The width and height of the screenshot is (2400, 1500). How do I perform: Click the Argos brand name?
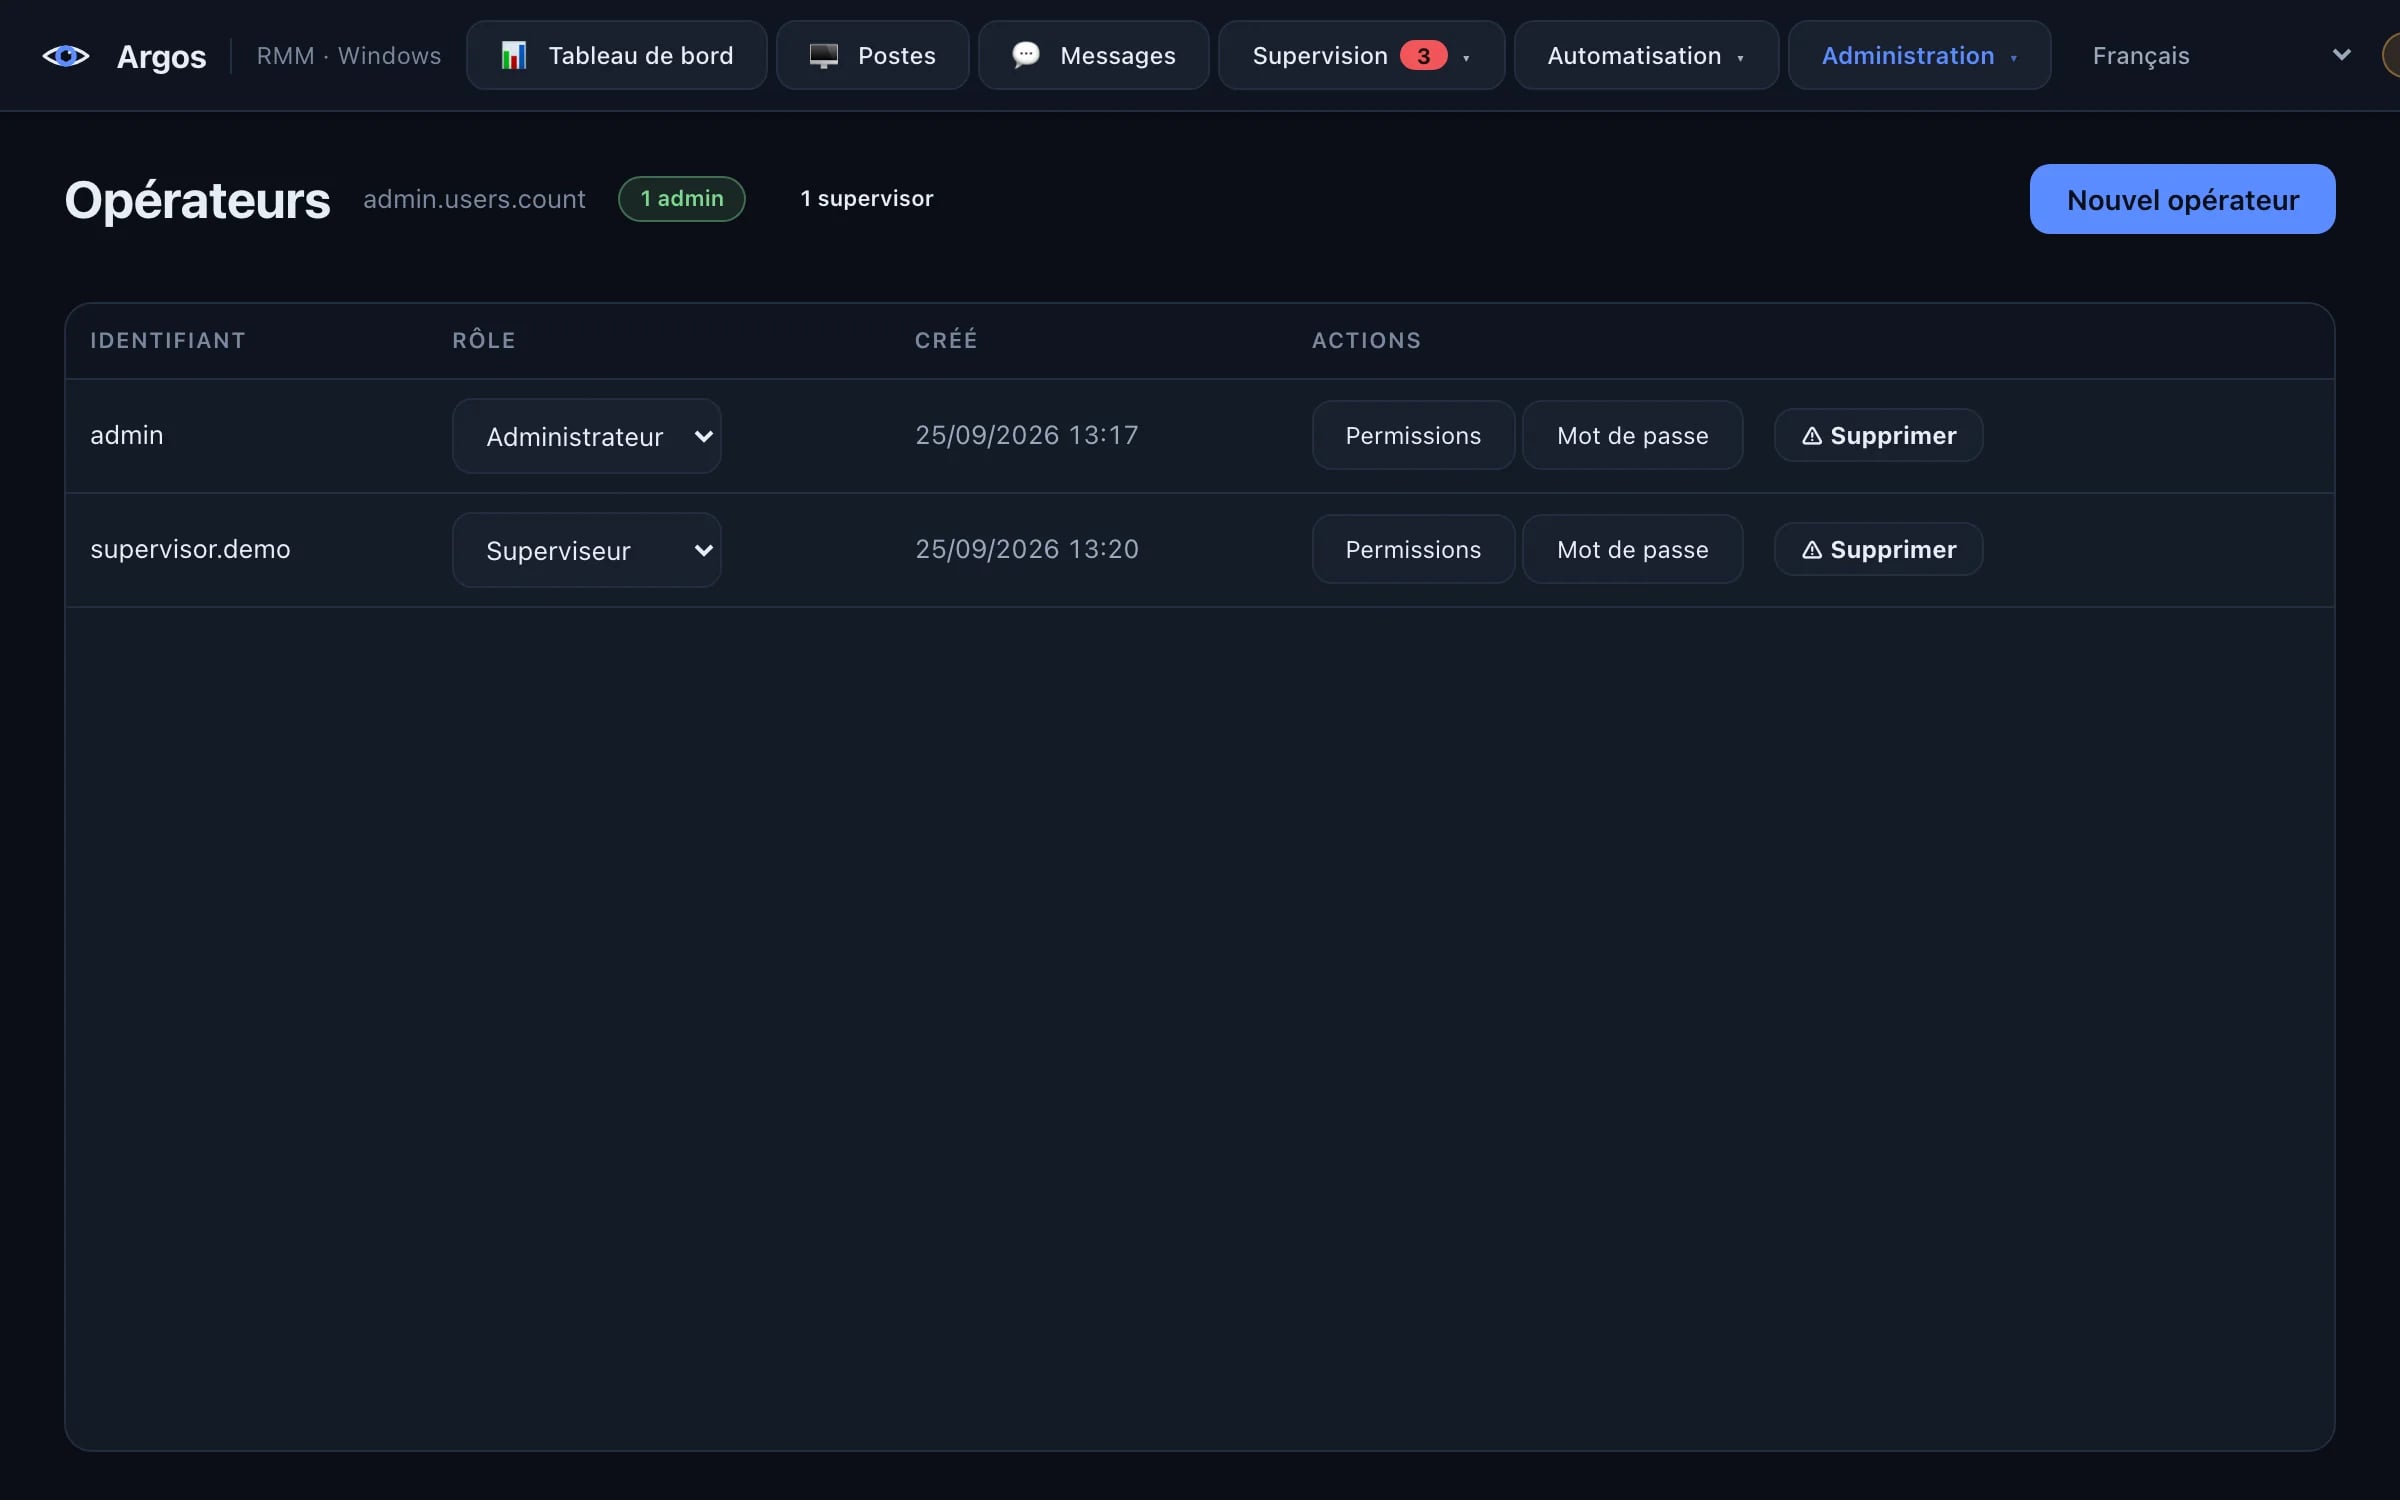pyautogui.click(x=161, y=56)
